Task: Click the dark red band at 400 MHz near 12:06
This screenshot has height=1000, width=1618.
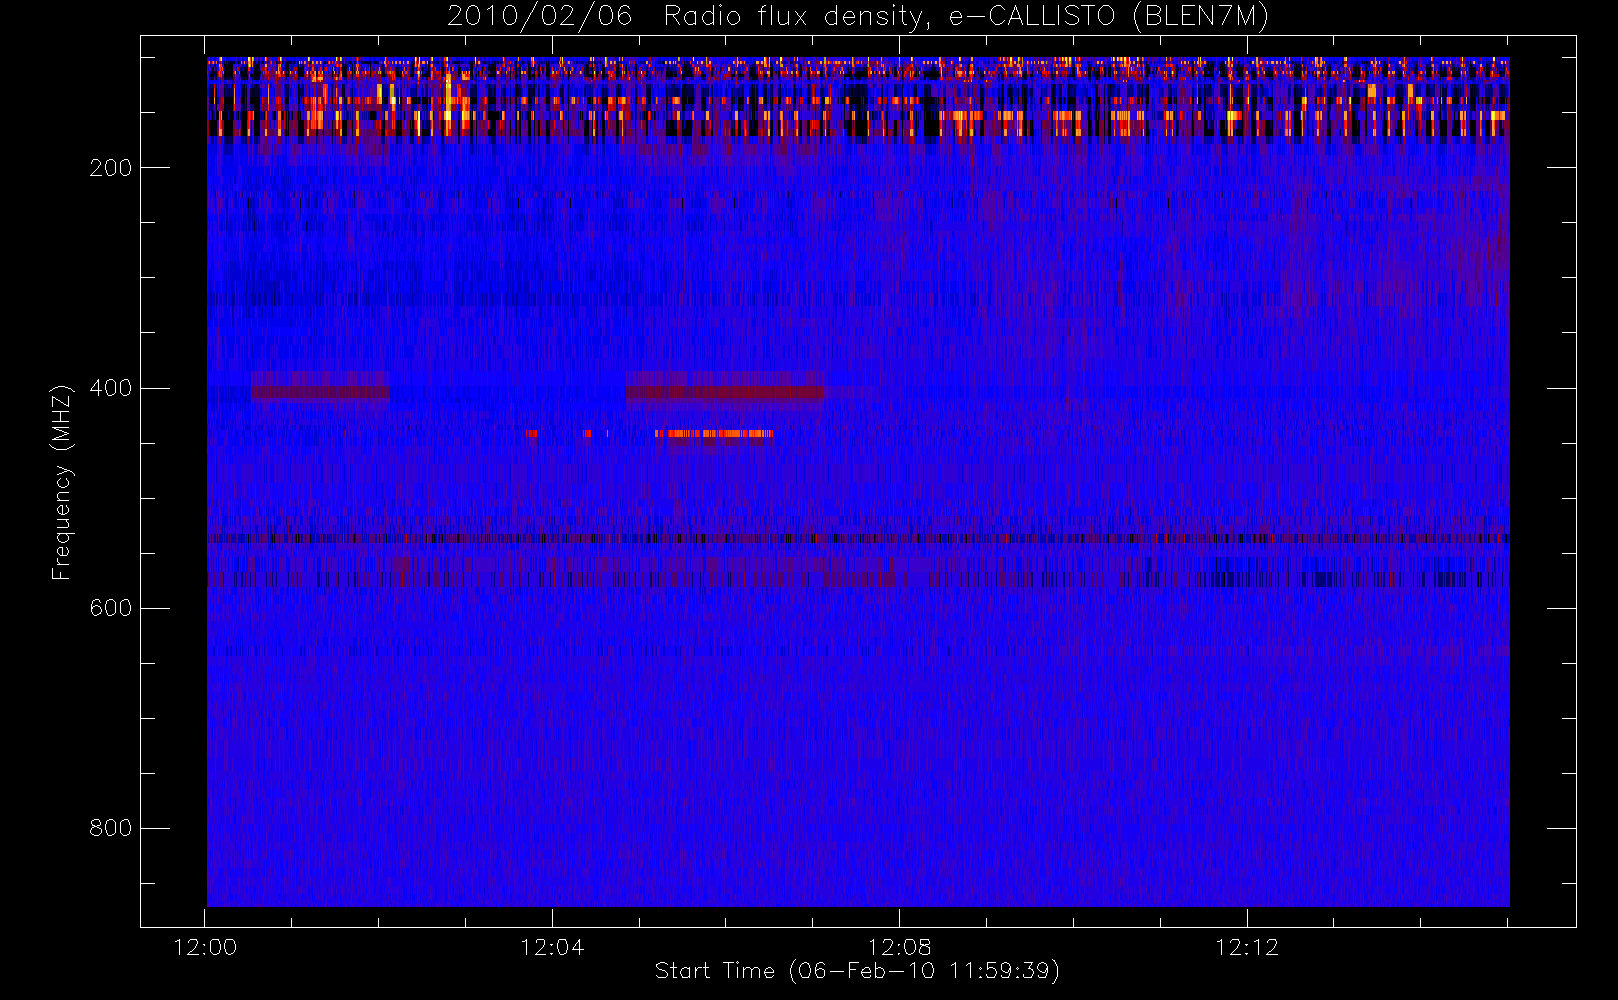Action: click(725, 392)
